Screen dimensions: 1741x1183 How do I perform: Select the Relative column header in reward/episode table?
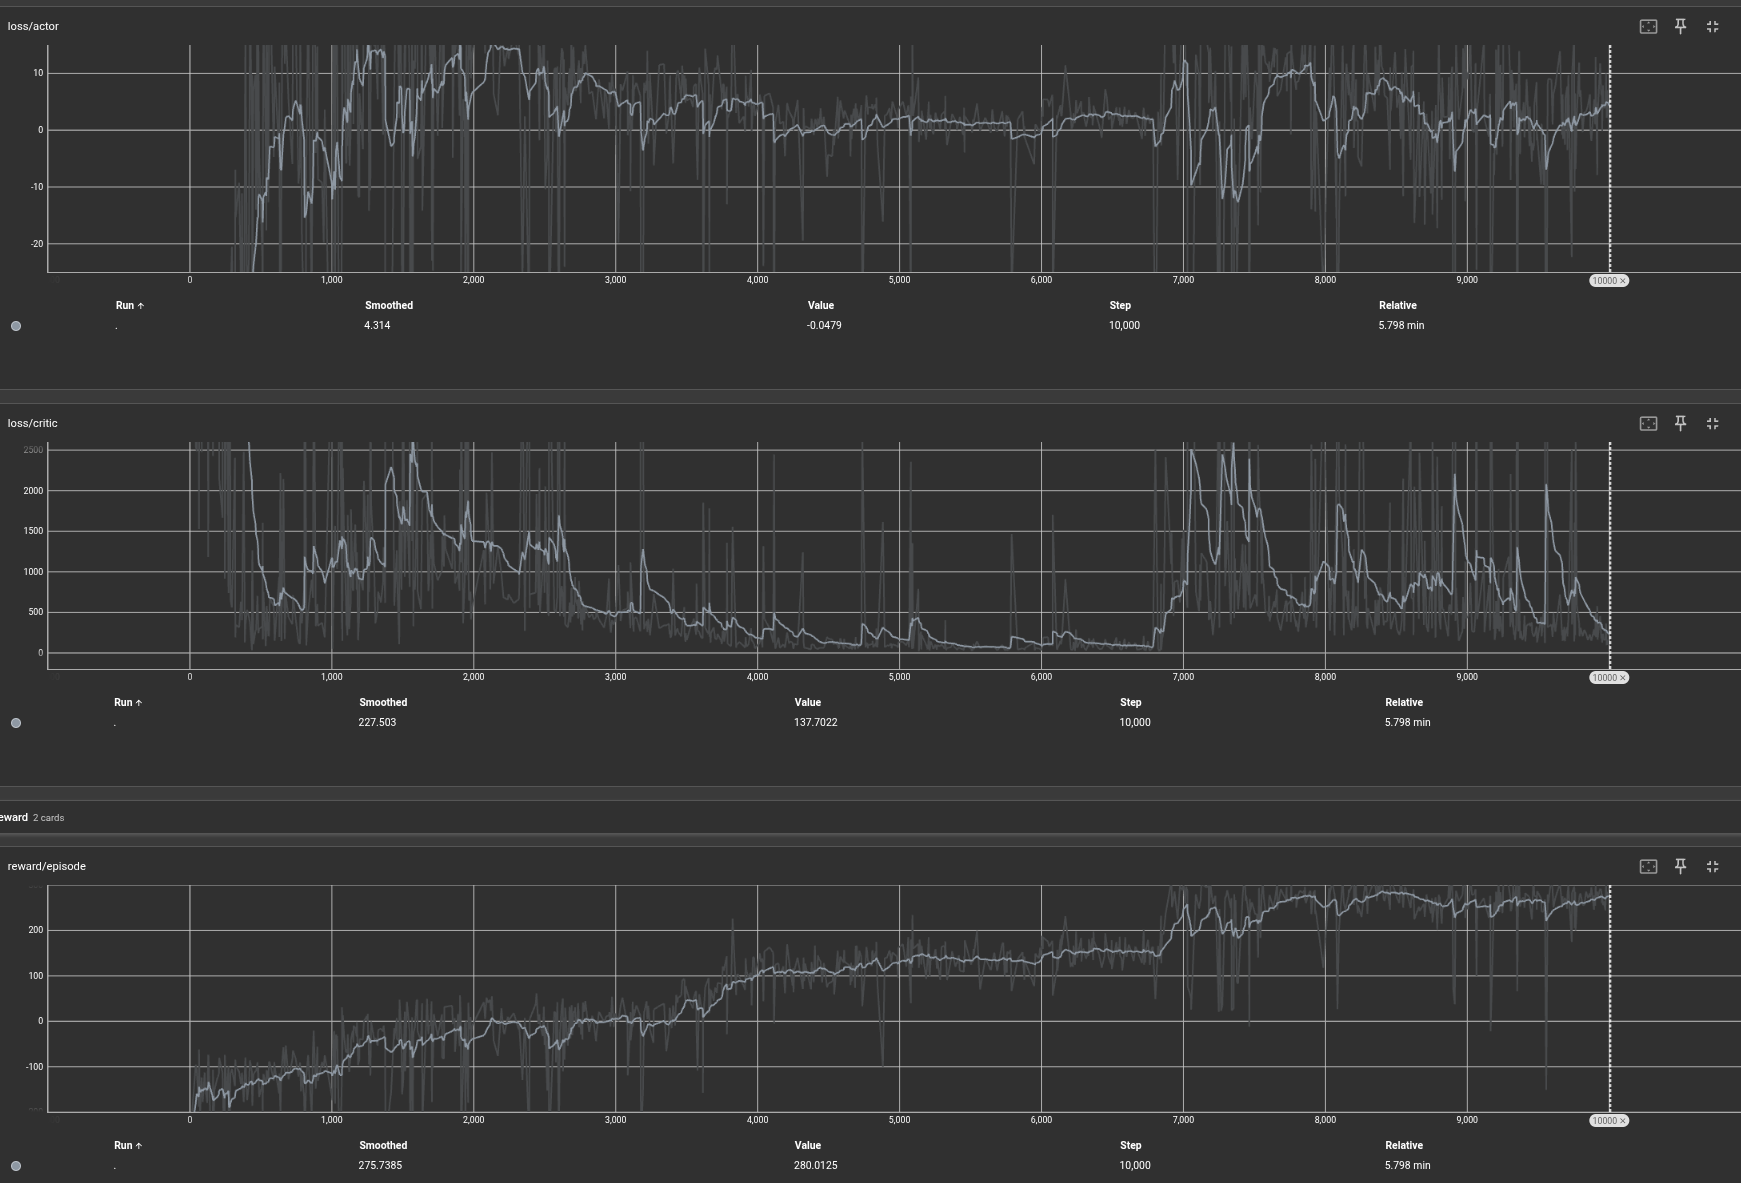tap(1403, 1146)
